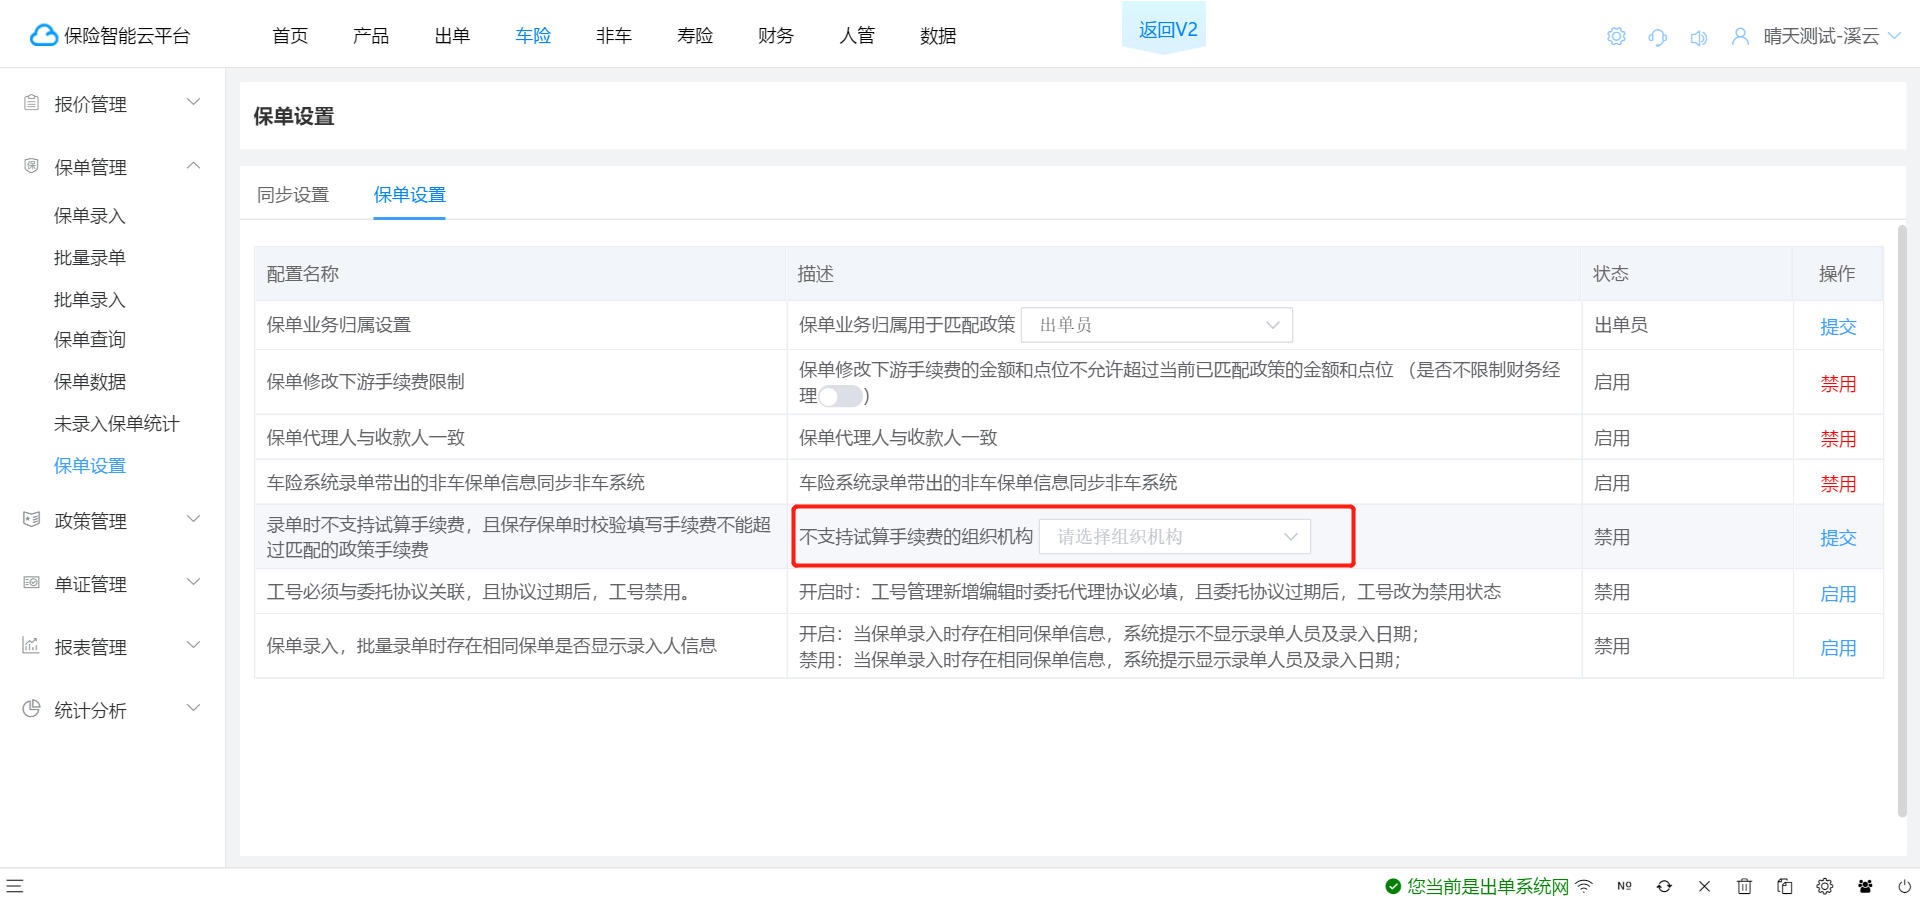Click the vertical scrollbar on the right
1920x902 pixels.
point(1902,520)
